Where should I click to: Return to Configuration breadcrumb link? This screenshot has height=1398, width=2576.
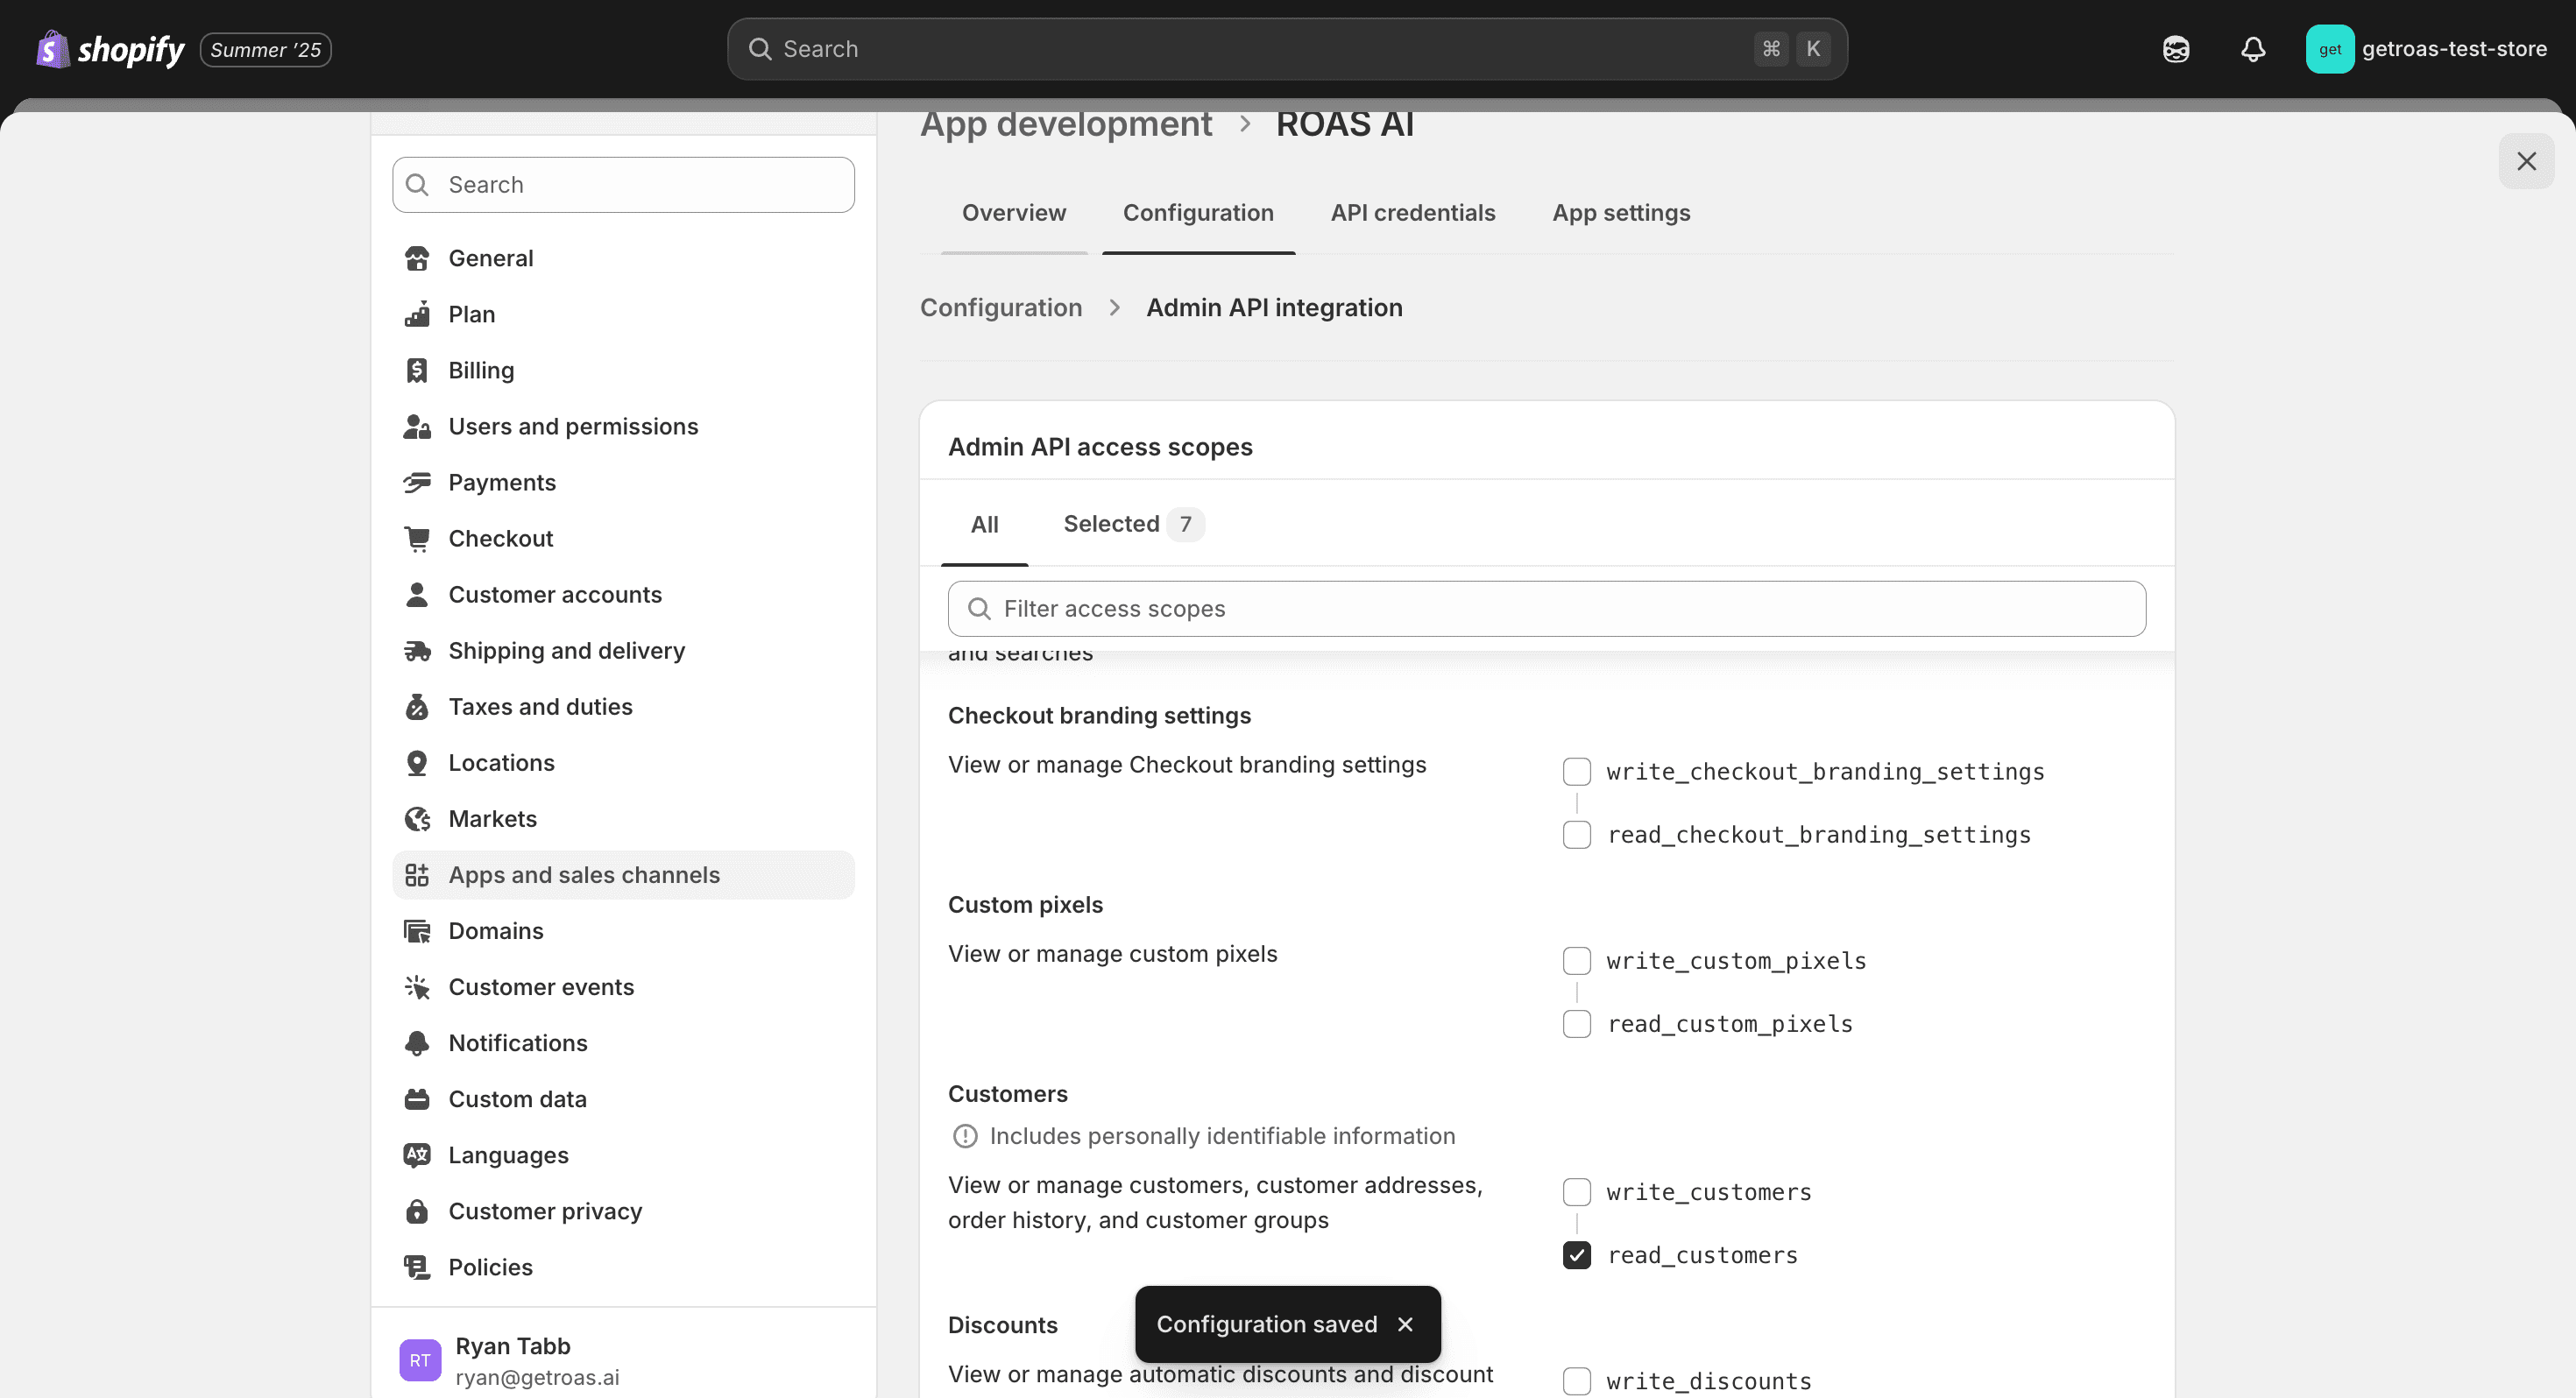point(1000,307)
